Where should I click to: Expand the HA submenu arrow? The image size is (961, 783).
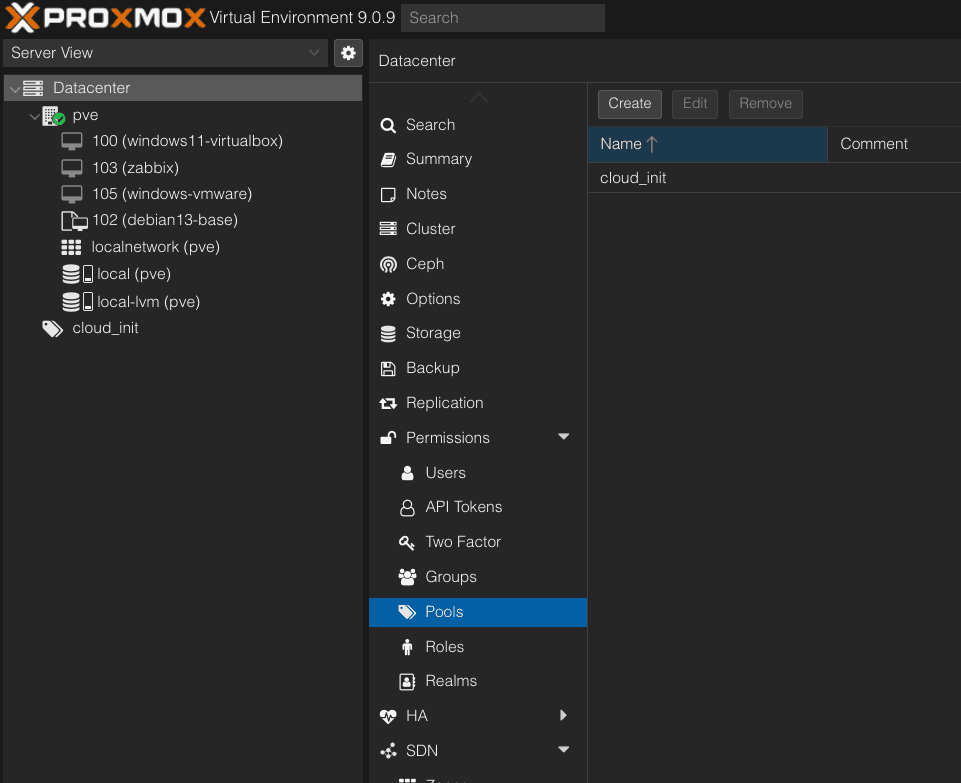pos(564,716)
